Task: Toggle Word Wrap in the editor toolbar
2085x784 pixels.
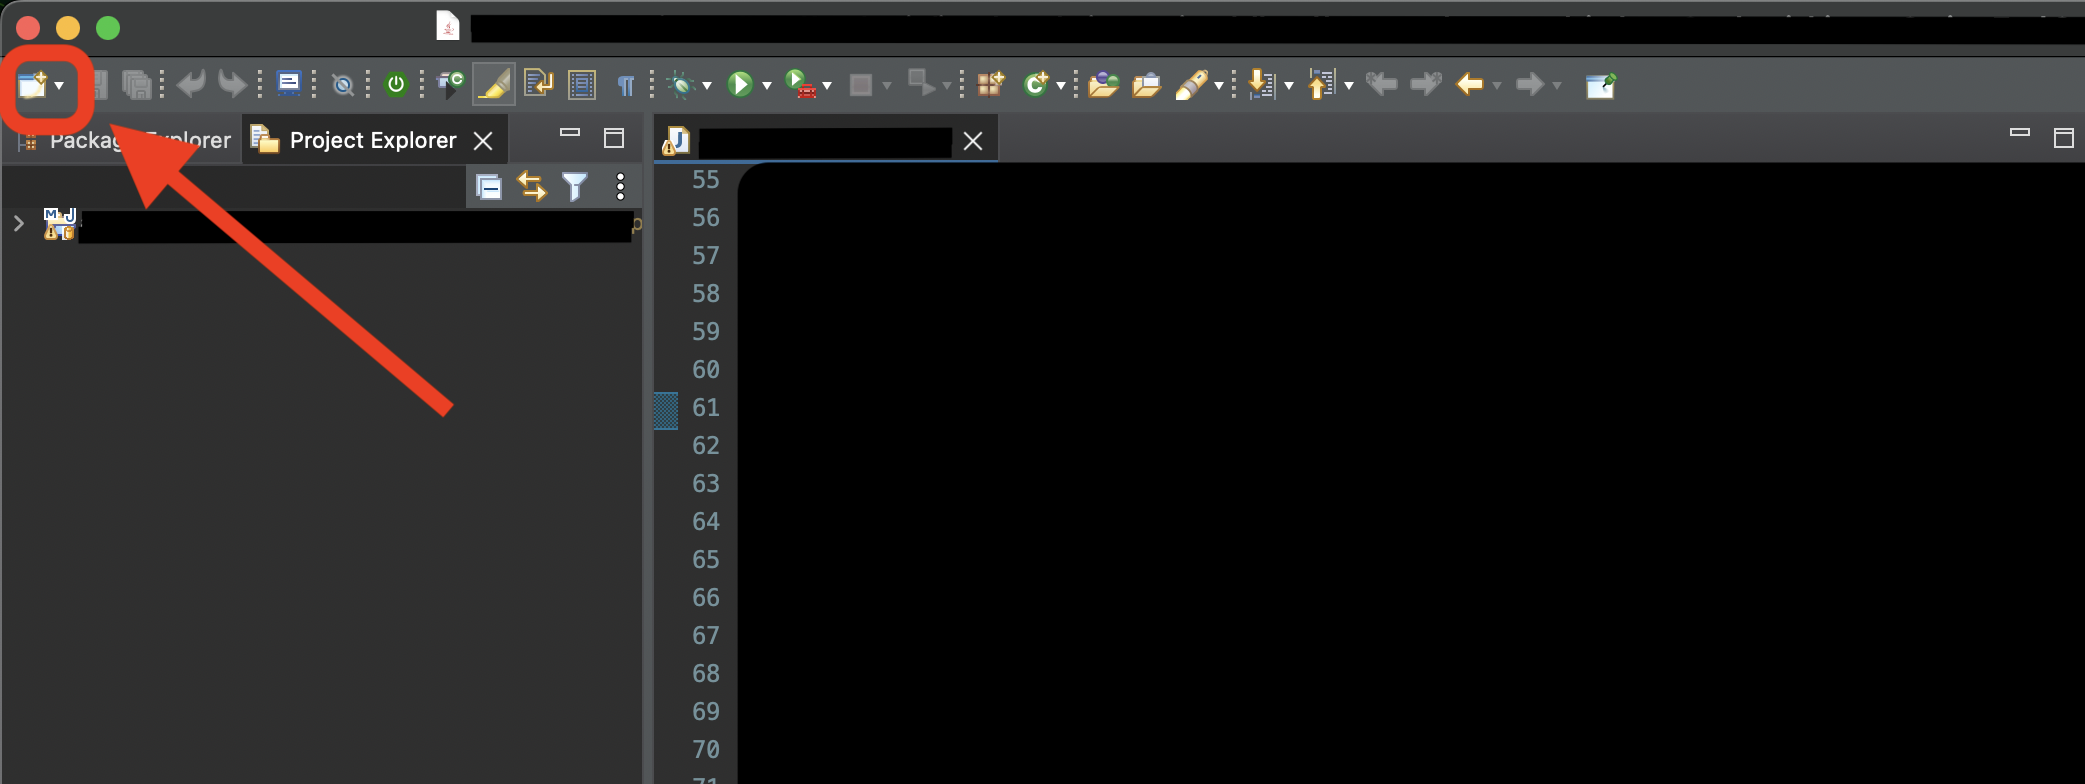Action: pos(539,84)
